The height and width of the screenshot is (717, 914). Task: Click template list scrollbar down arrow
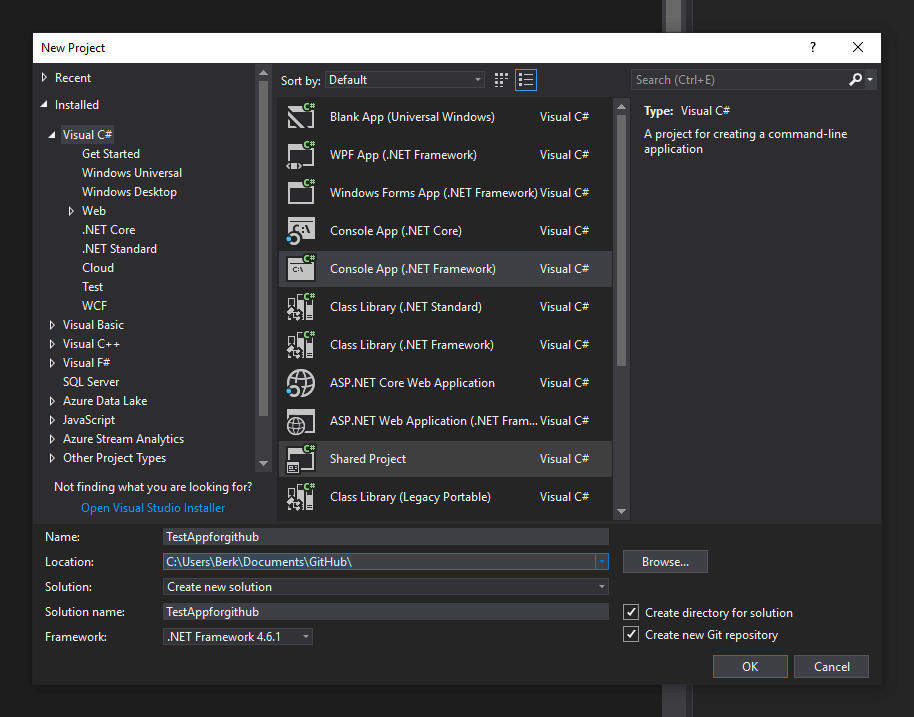(621, 511)
